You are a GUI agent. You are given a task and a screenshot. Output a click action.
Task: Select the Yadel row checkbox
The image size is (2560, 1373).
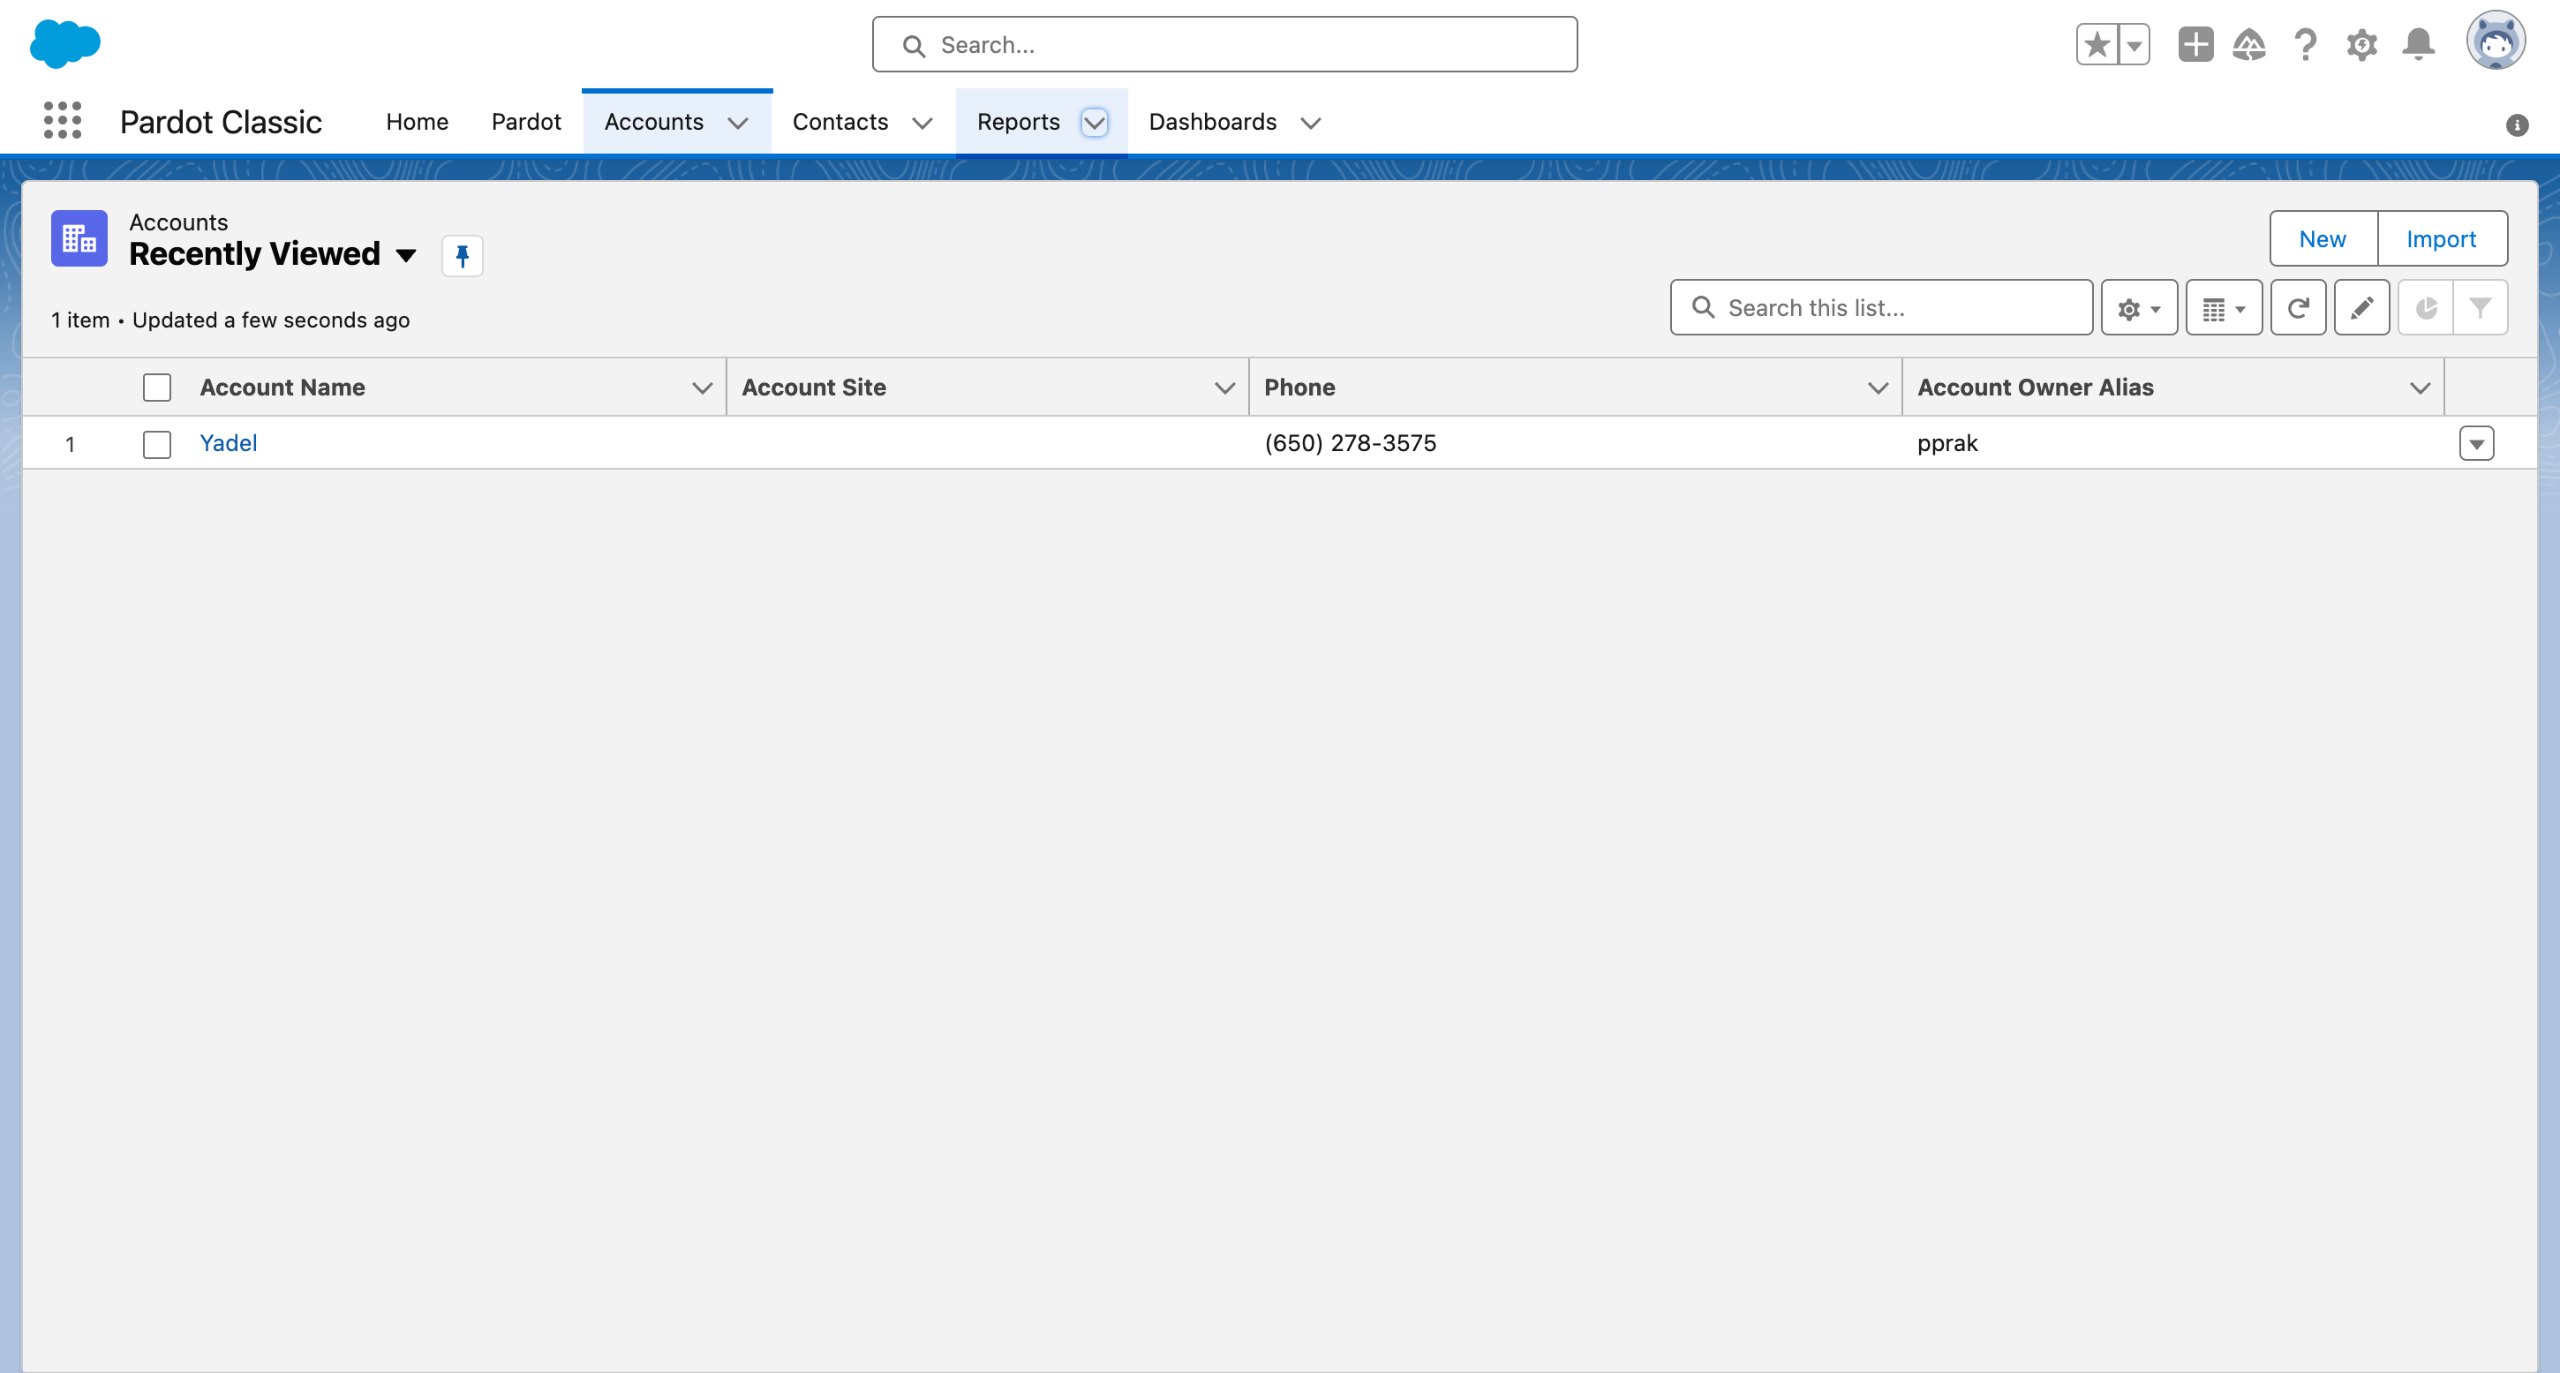click(157, 444)
